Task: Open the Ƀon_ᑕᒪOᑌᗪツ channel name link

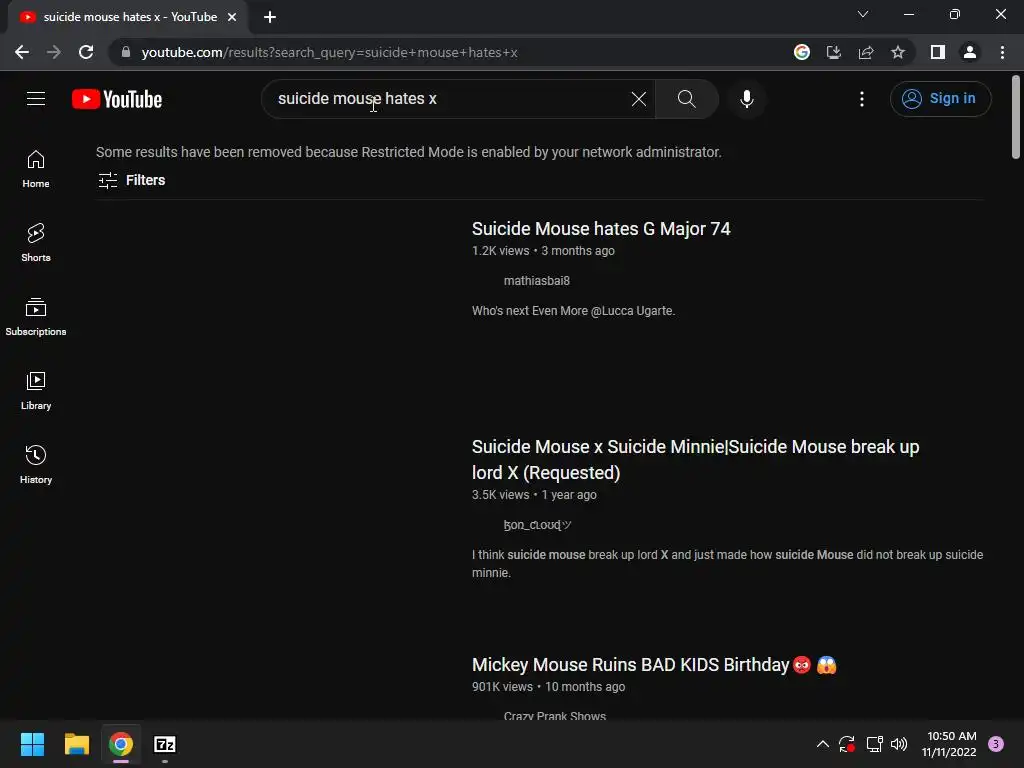Action: 537,525
